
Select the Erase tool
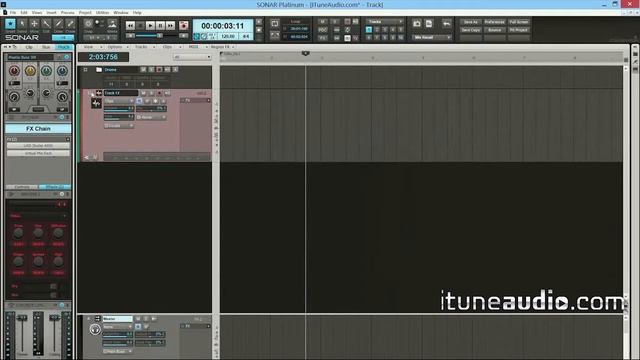pos(70,24)
